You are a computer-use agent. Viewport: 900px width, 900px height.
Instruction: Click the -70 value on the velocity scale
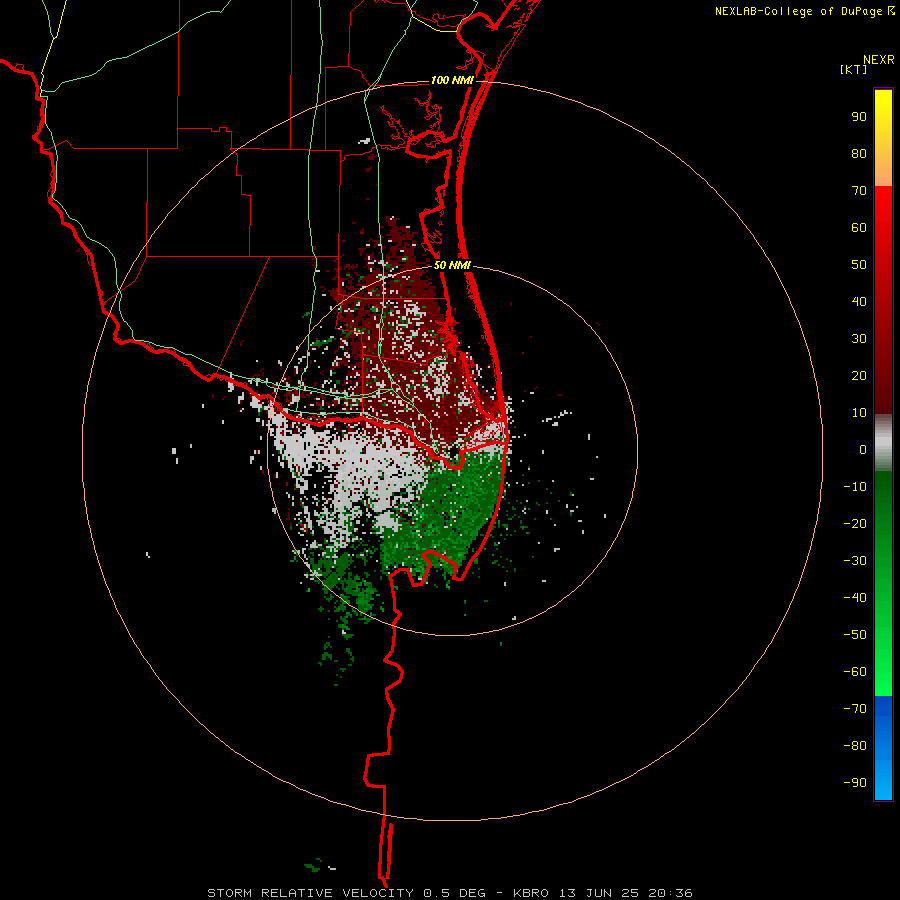pos(855,708)
